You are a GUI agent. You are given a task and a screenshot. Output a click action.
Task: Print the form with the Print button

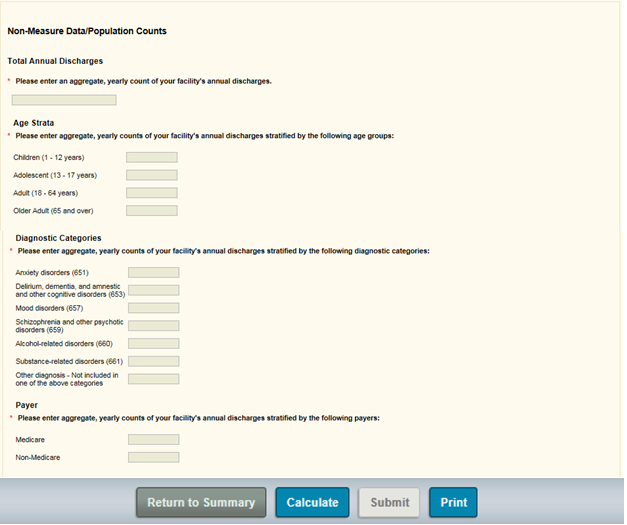453,503
